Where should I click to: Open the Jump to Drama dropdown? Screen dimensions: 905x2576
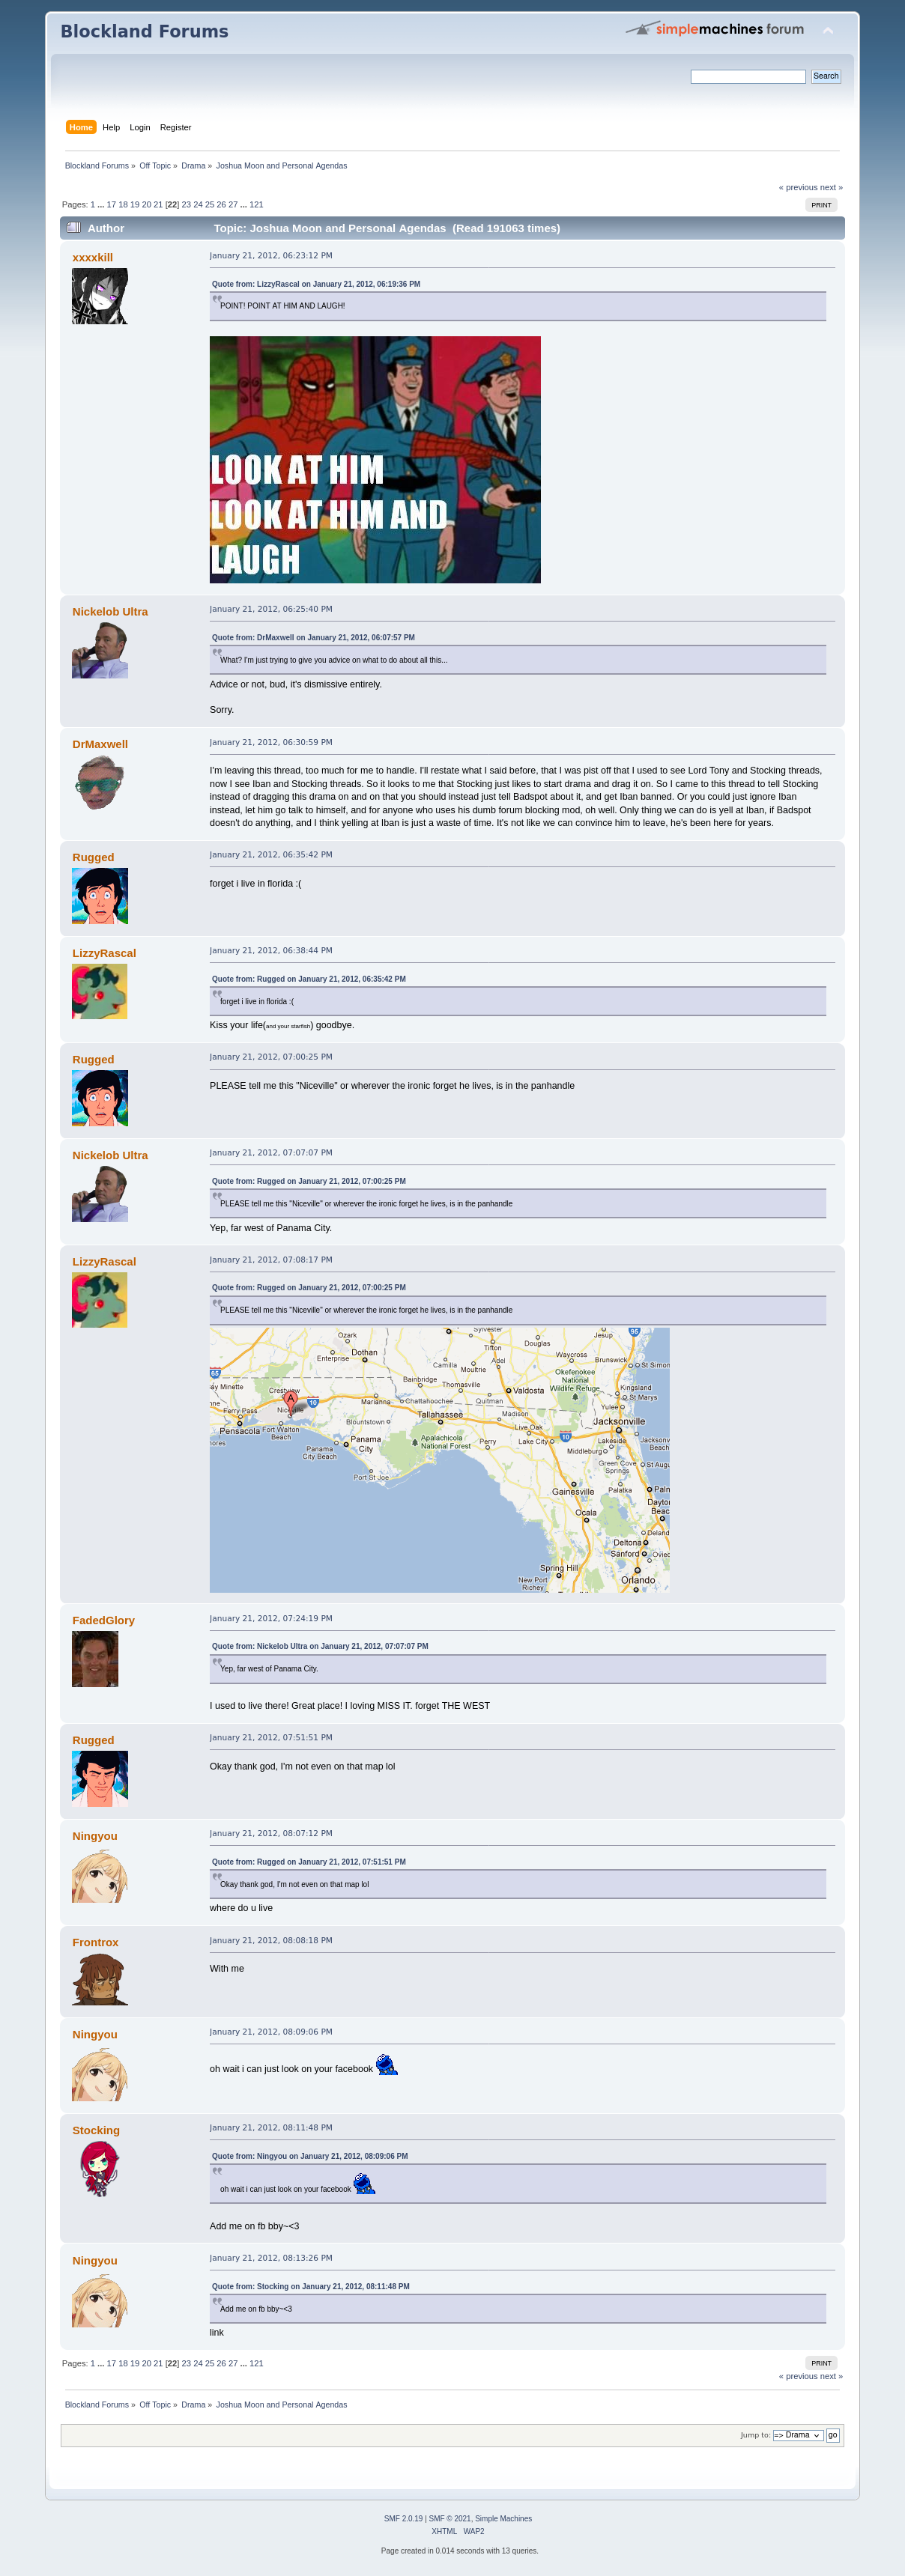[797, 2435]
